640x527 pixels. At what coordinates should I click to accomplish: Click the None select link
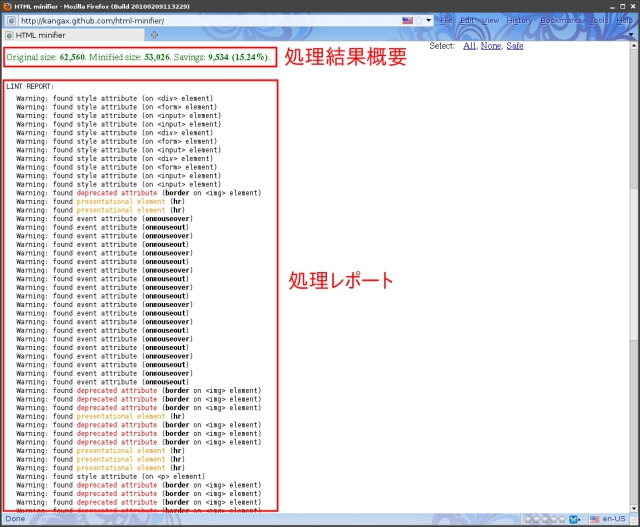click(491, 46)
